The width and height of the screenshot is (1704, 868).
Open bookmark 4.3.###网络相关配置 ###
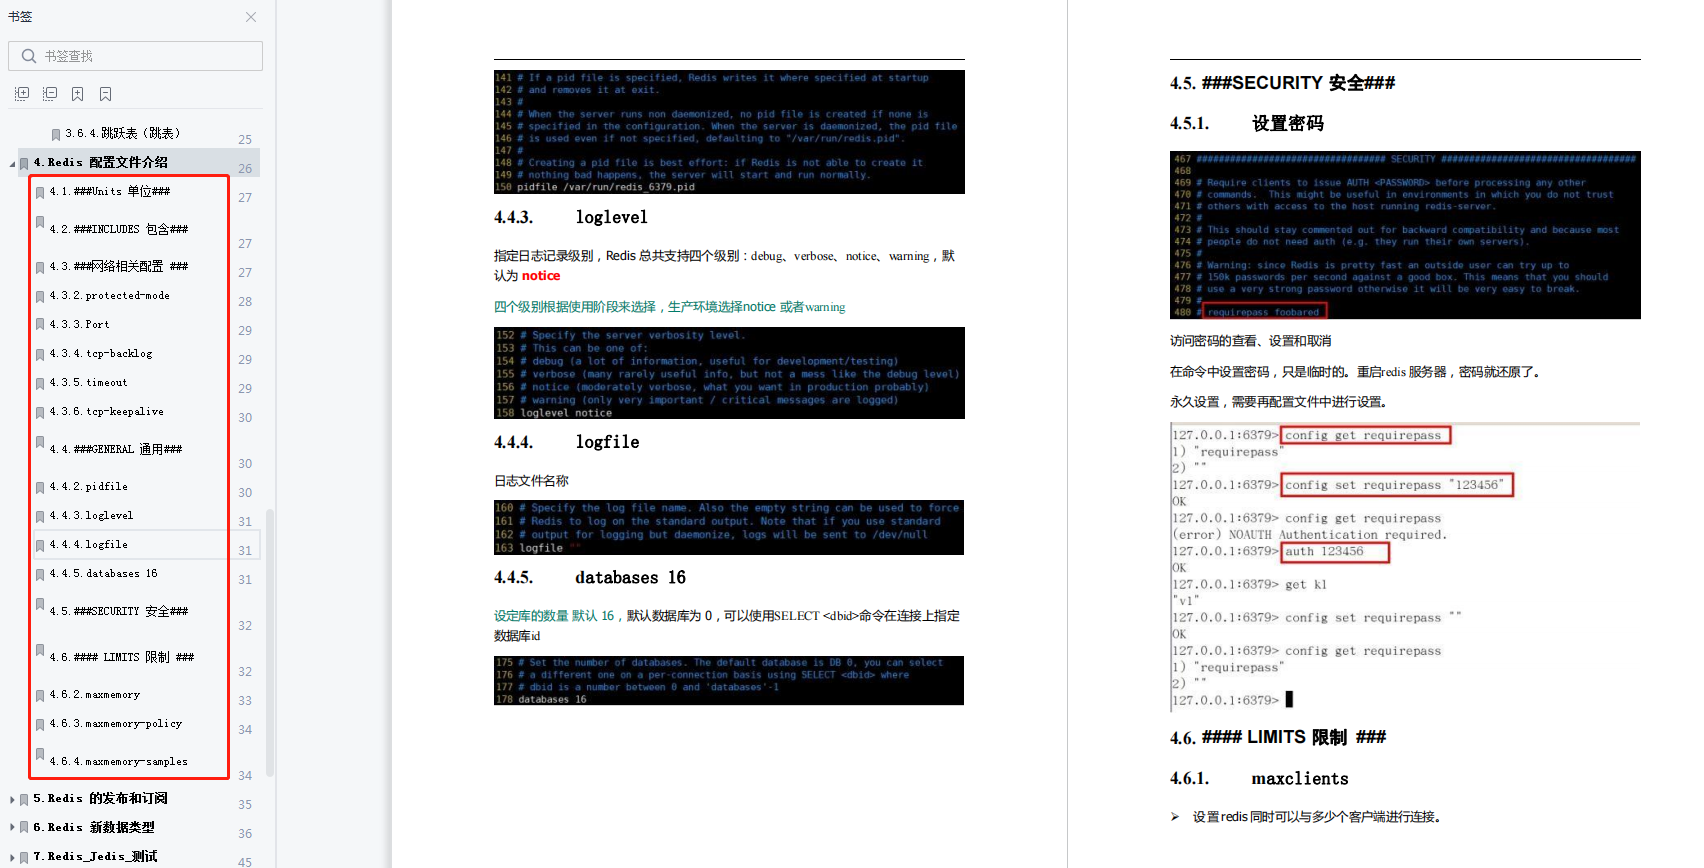pos(119,266)
